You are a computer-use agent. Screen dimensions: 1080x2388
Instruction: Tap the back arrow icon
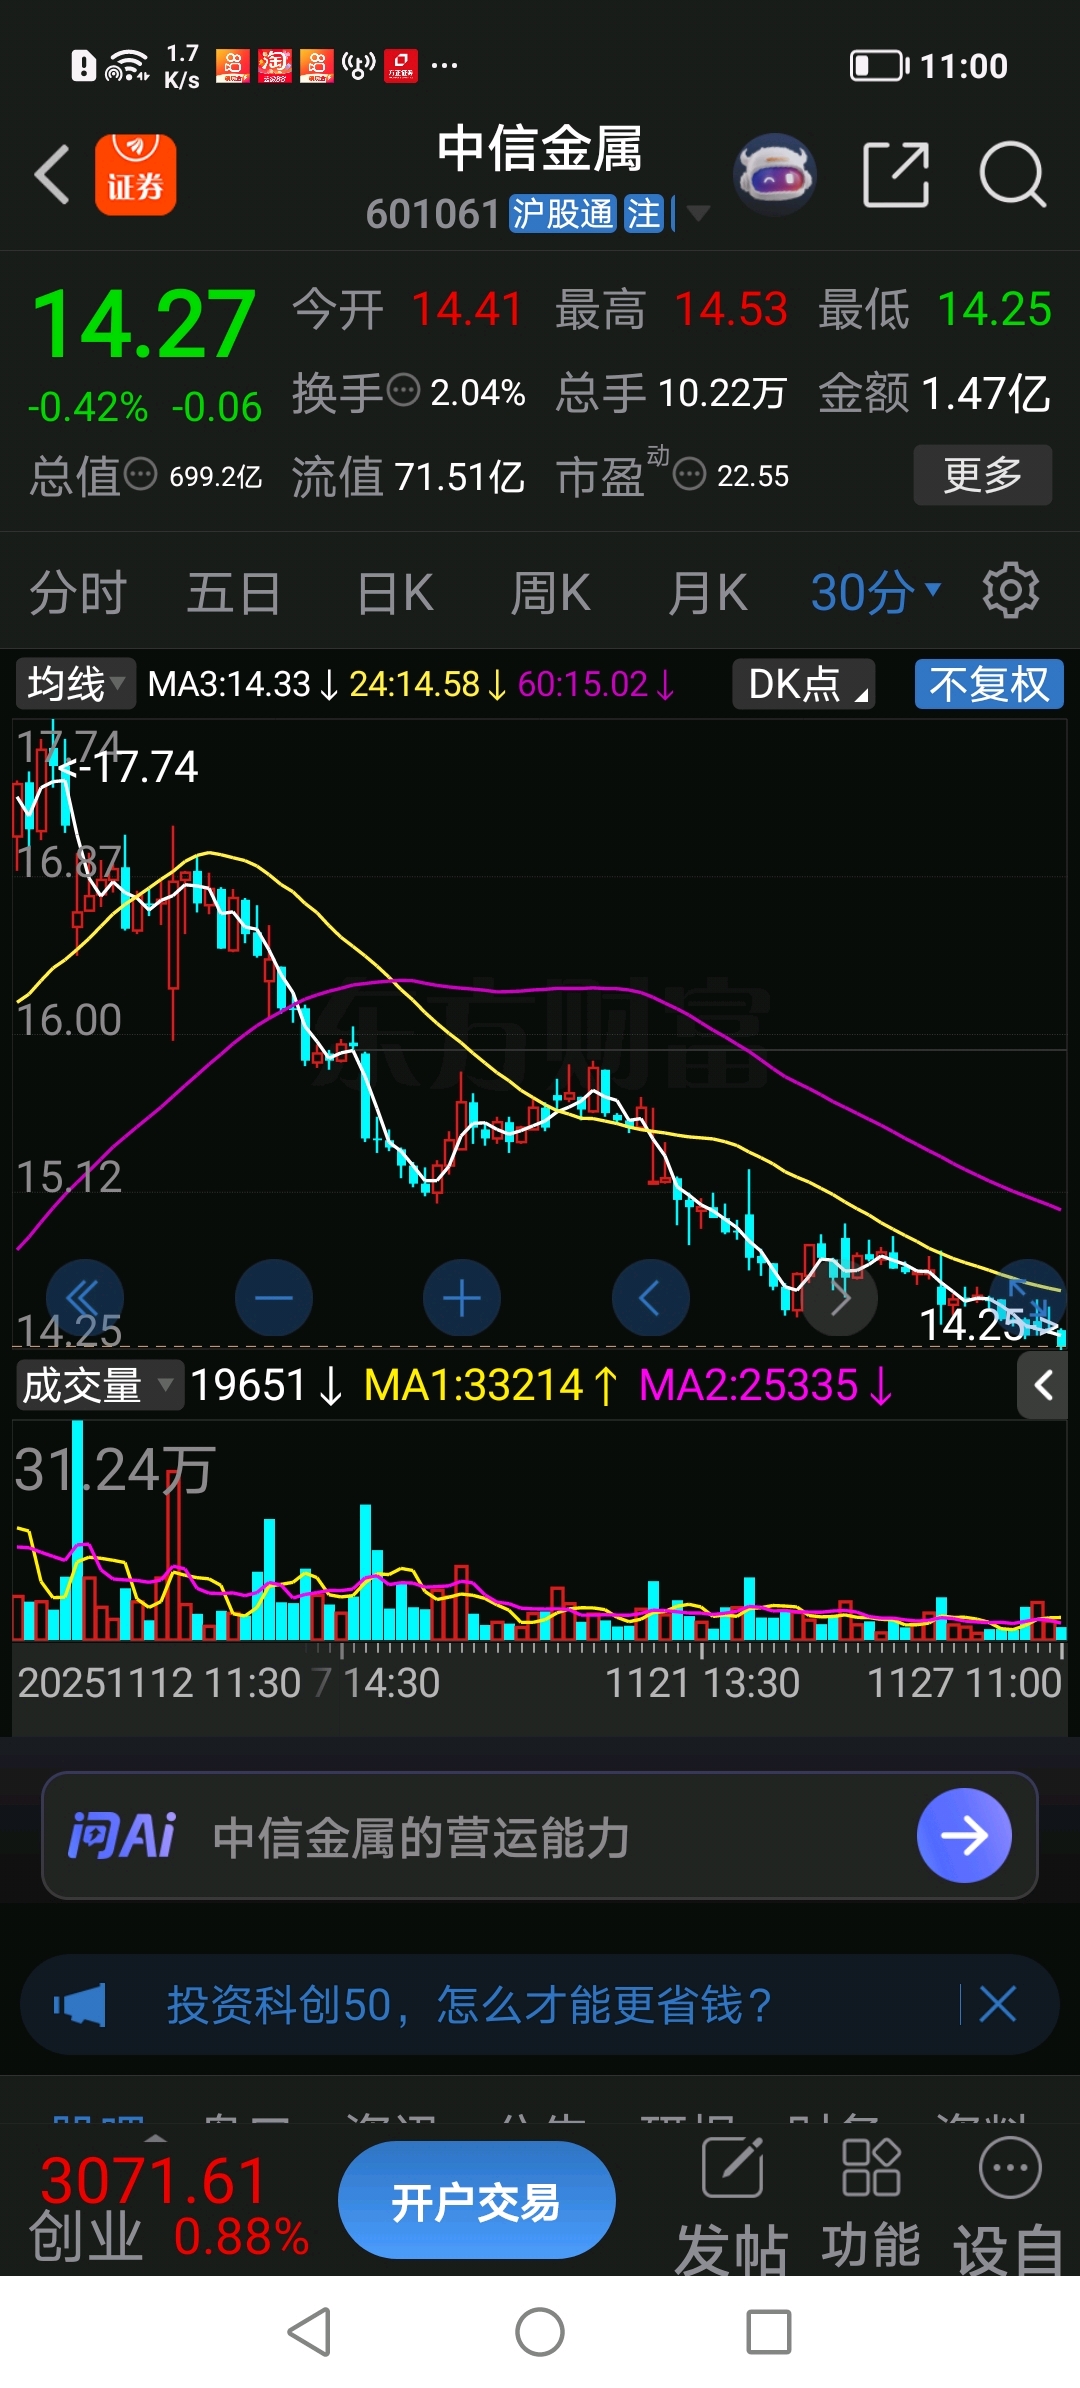[52, 174]
